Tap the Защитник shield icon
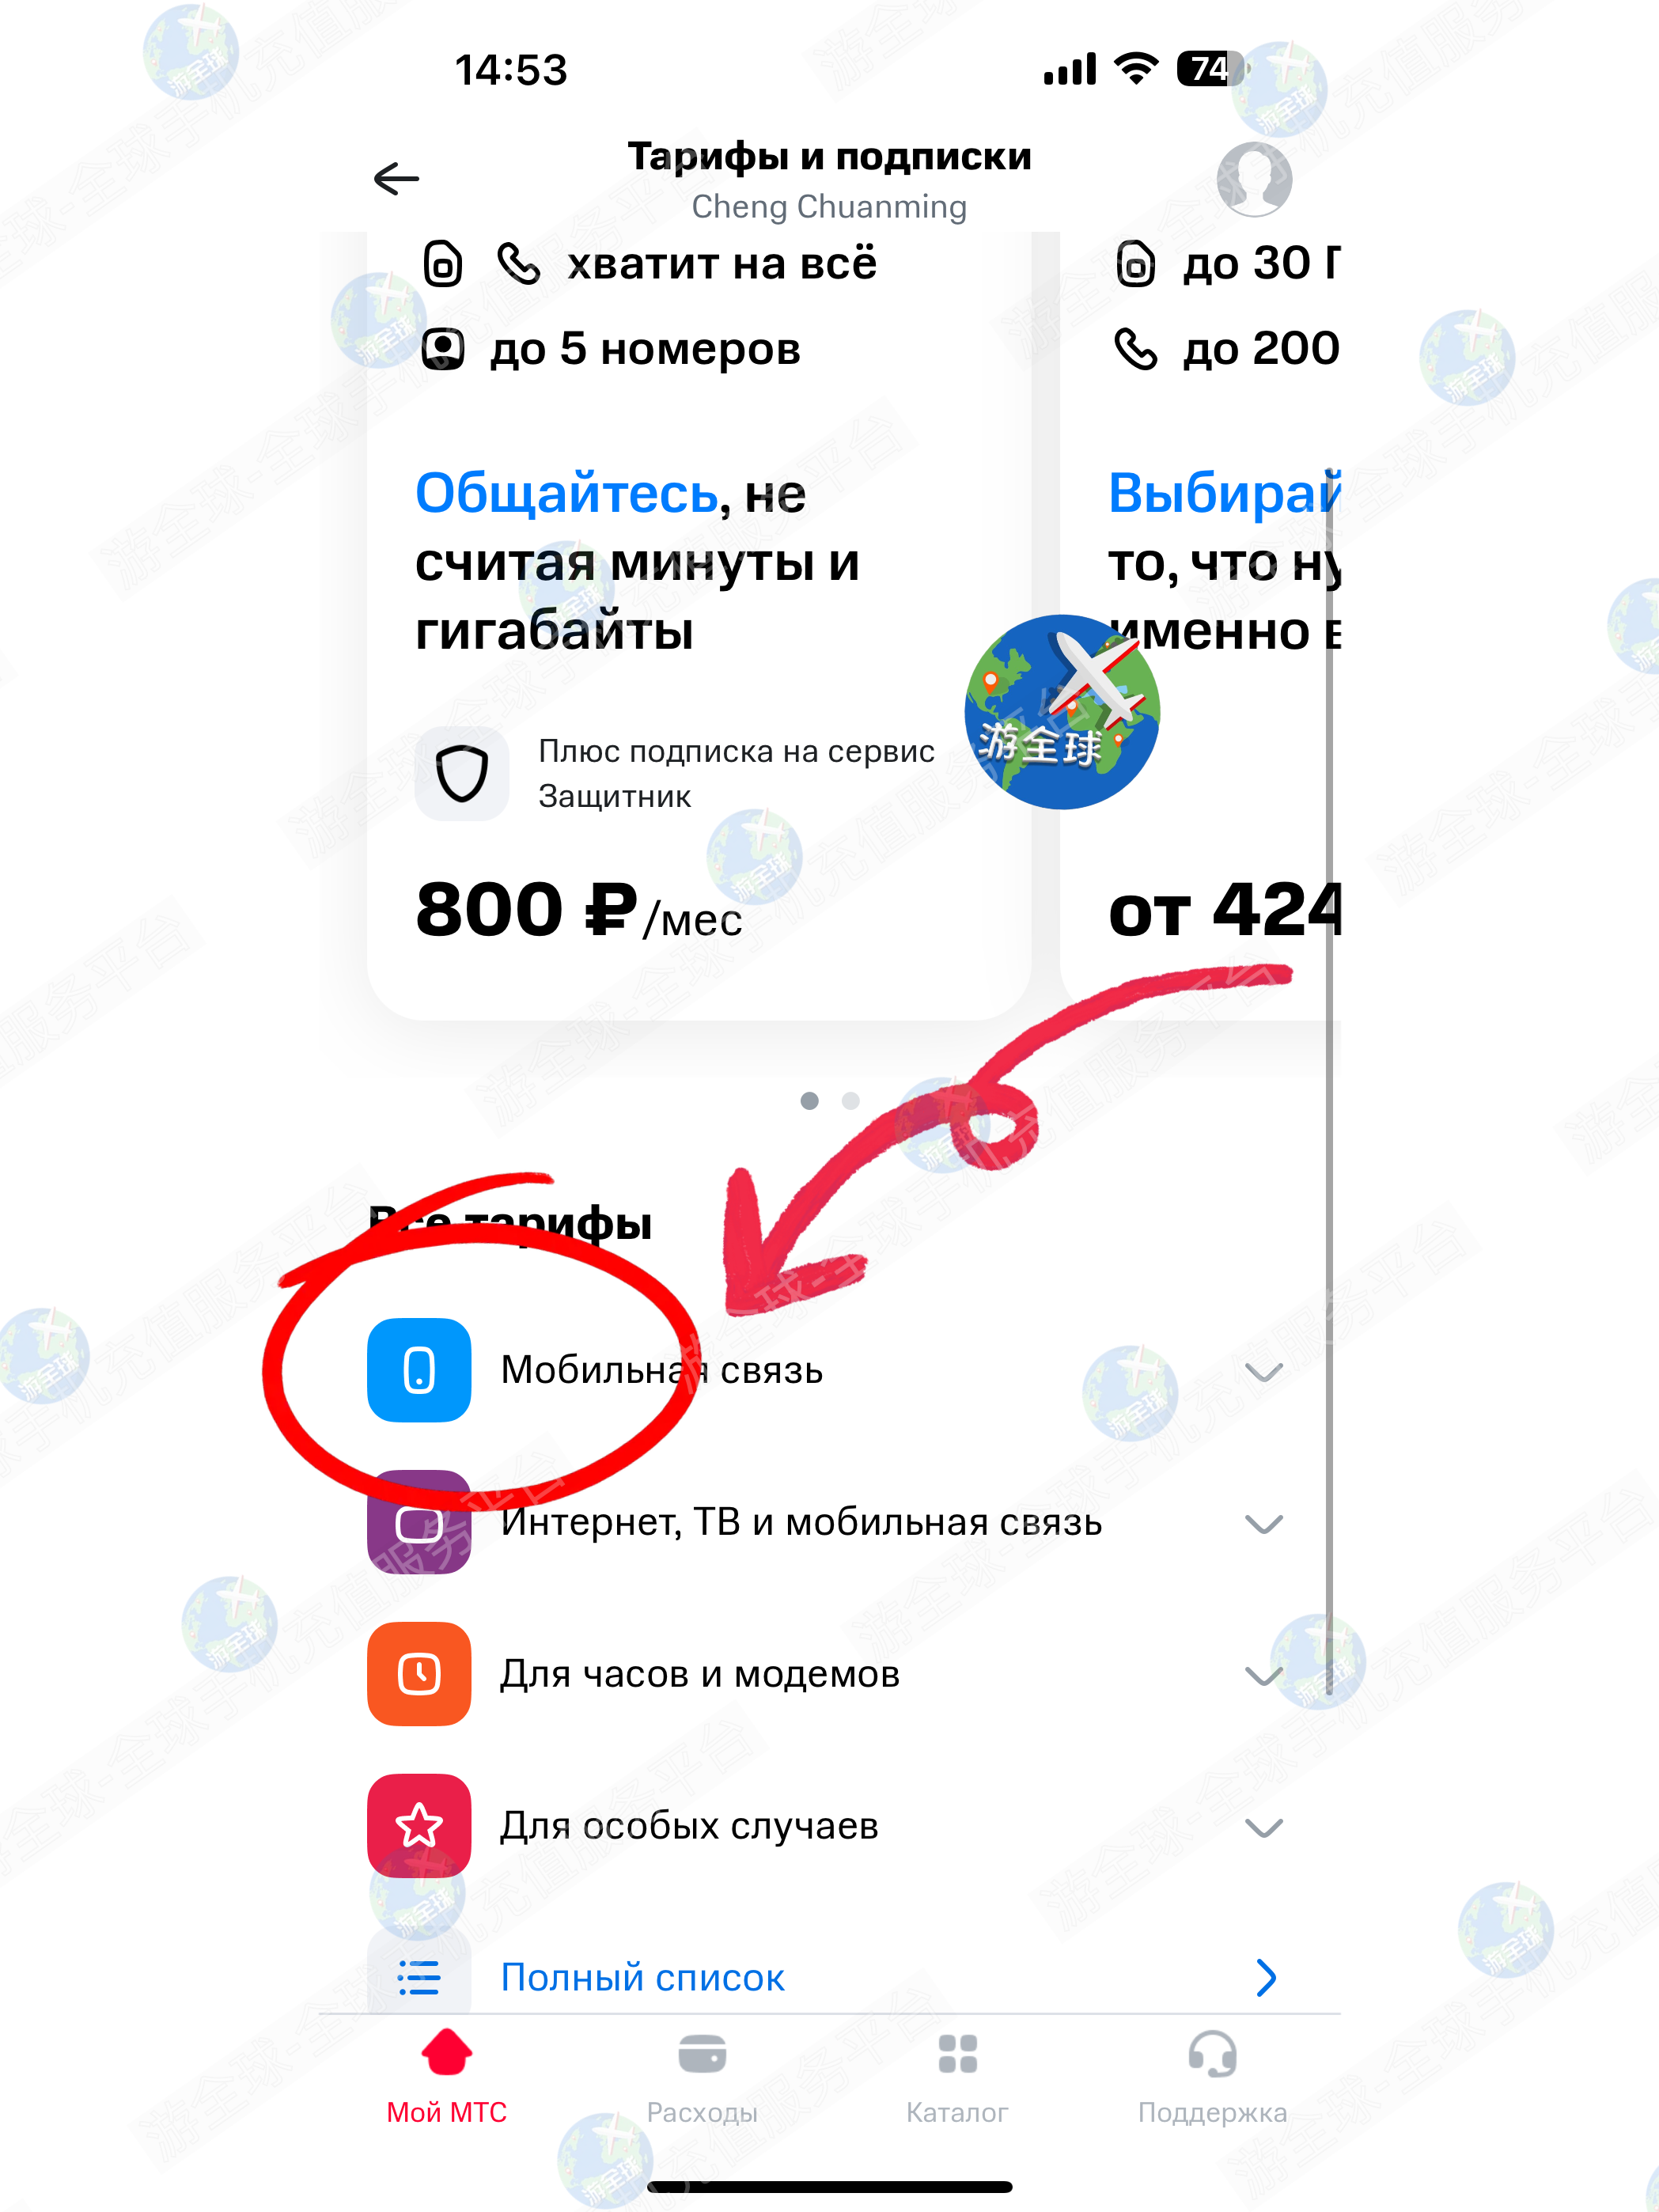The image size is (1659, 2212). click(462, 773)
